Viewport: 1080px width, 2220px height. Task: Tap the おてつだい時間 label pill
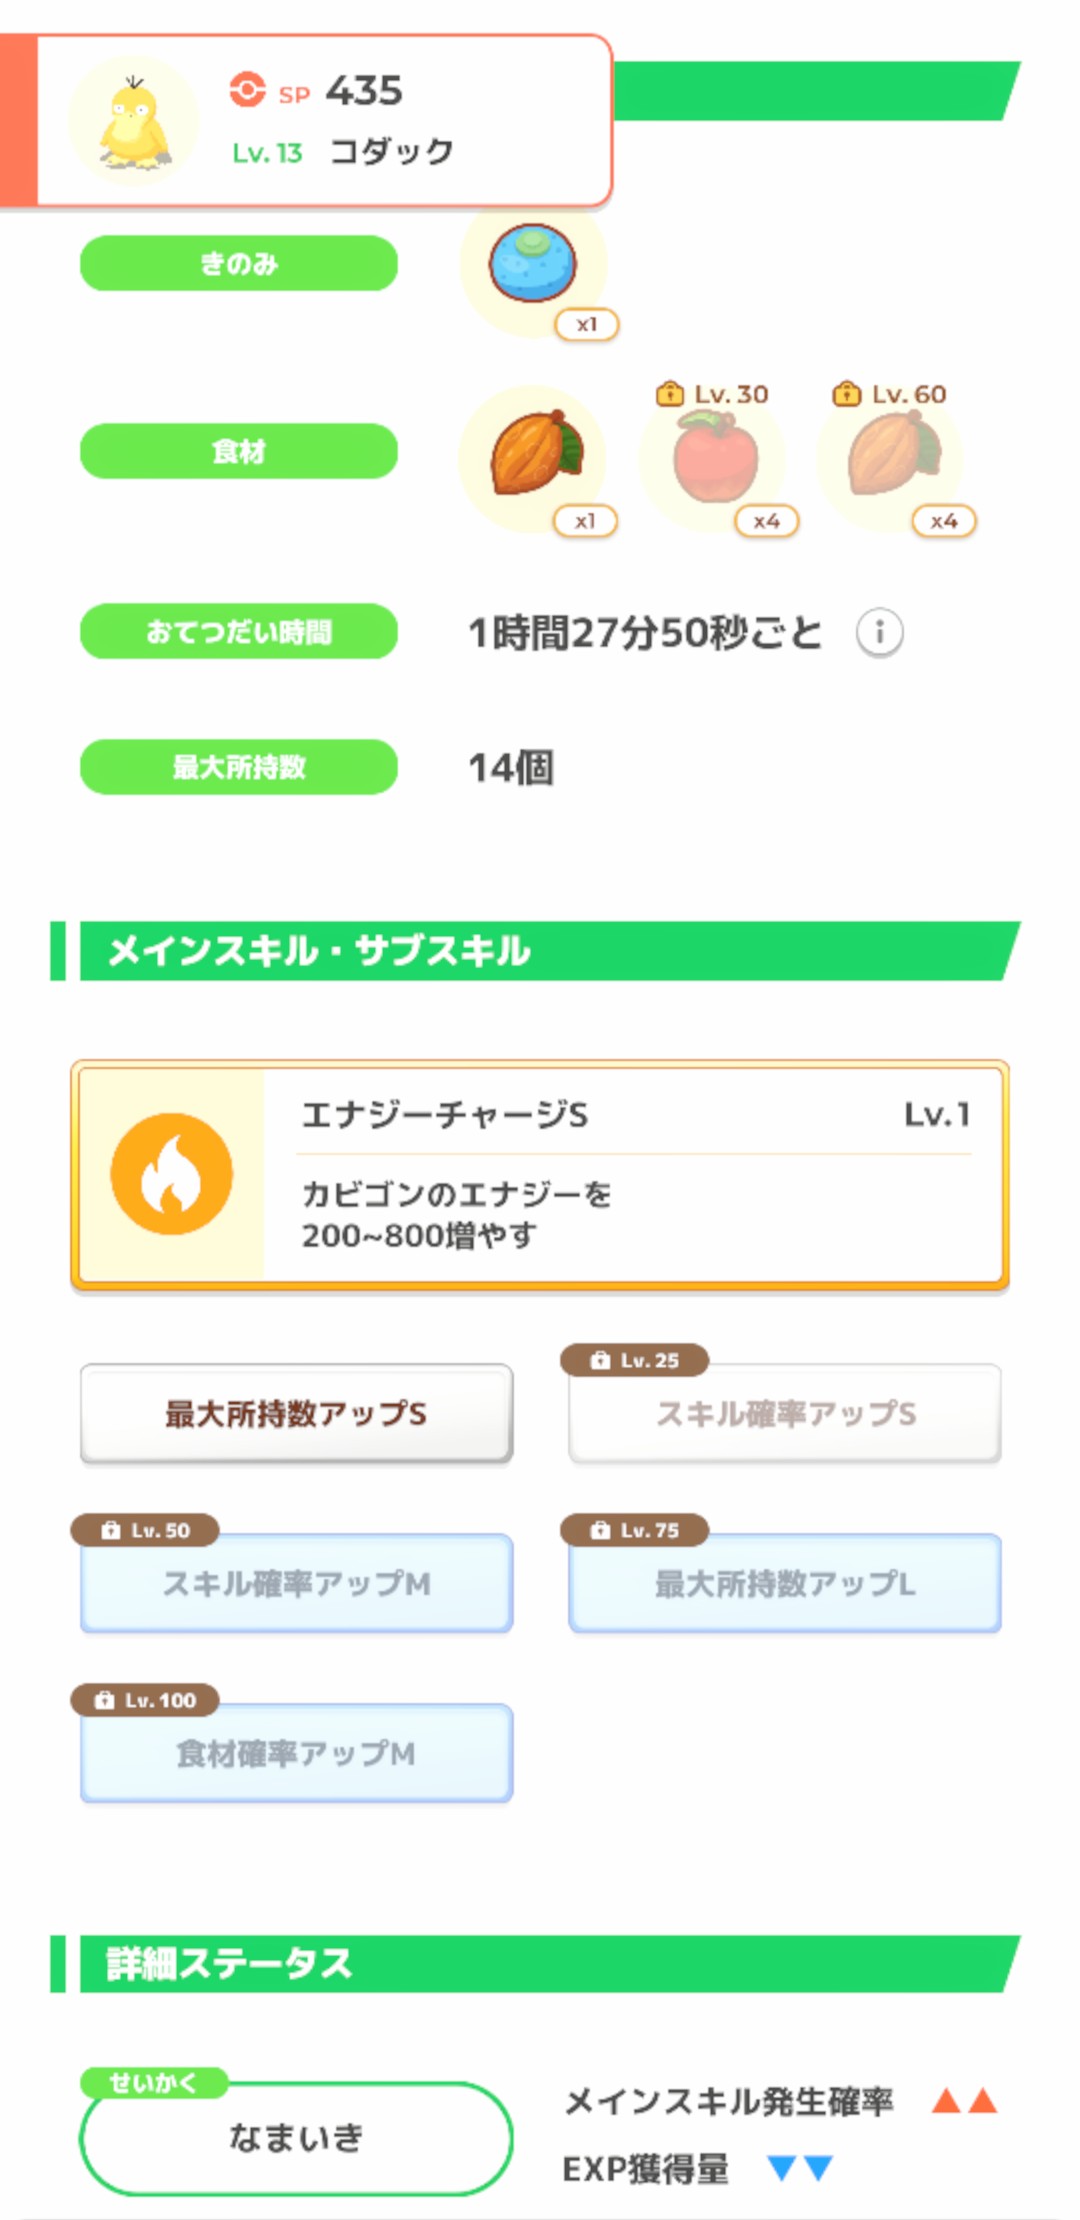coord(239,631)
